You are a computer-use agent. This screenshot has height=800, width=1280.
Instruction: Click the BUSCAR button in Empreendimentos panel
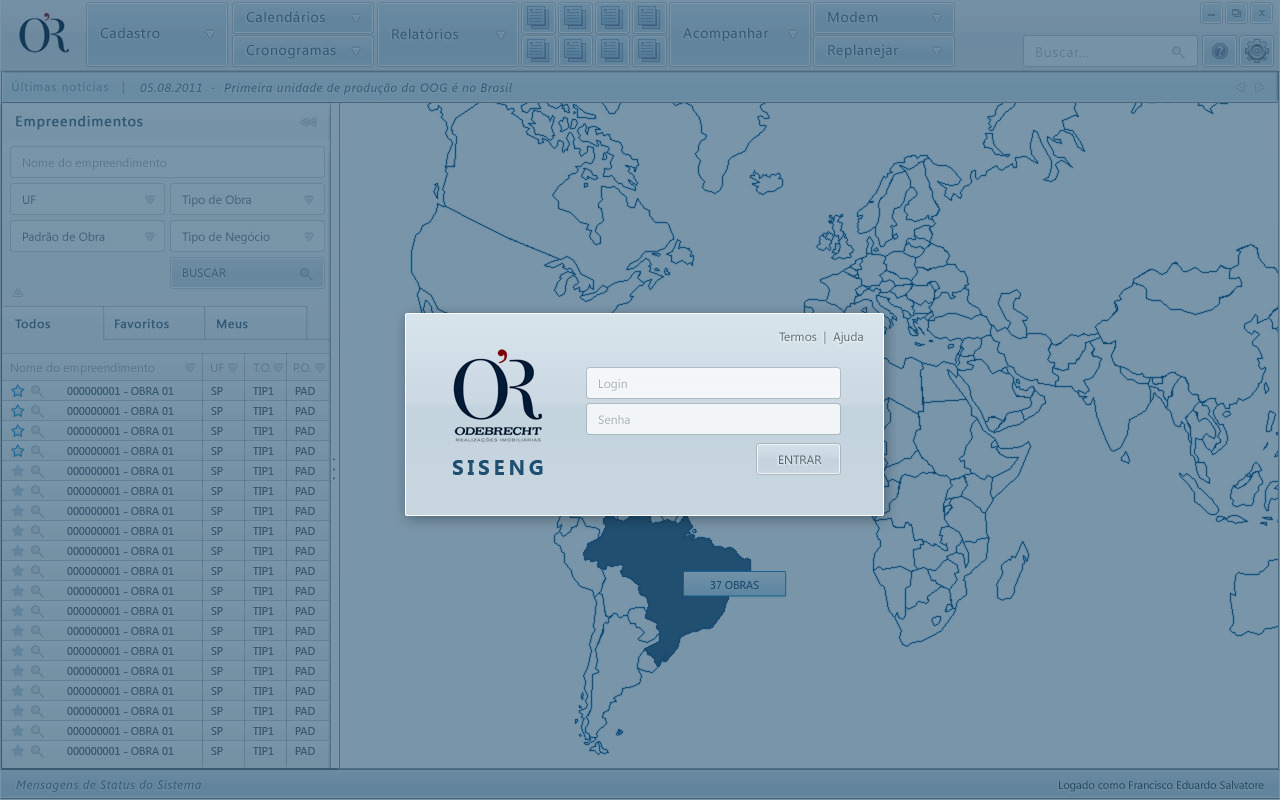(x=247, y=273)
